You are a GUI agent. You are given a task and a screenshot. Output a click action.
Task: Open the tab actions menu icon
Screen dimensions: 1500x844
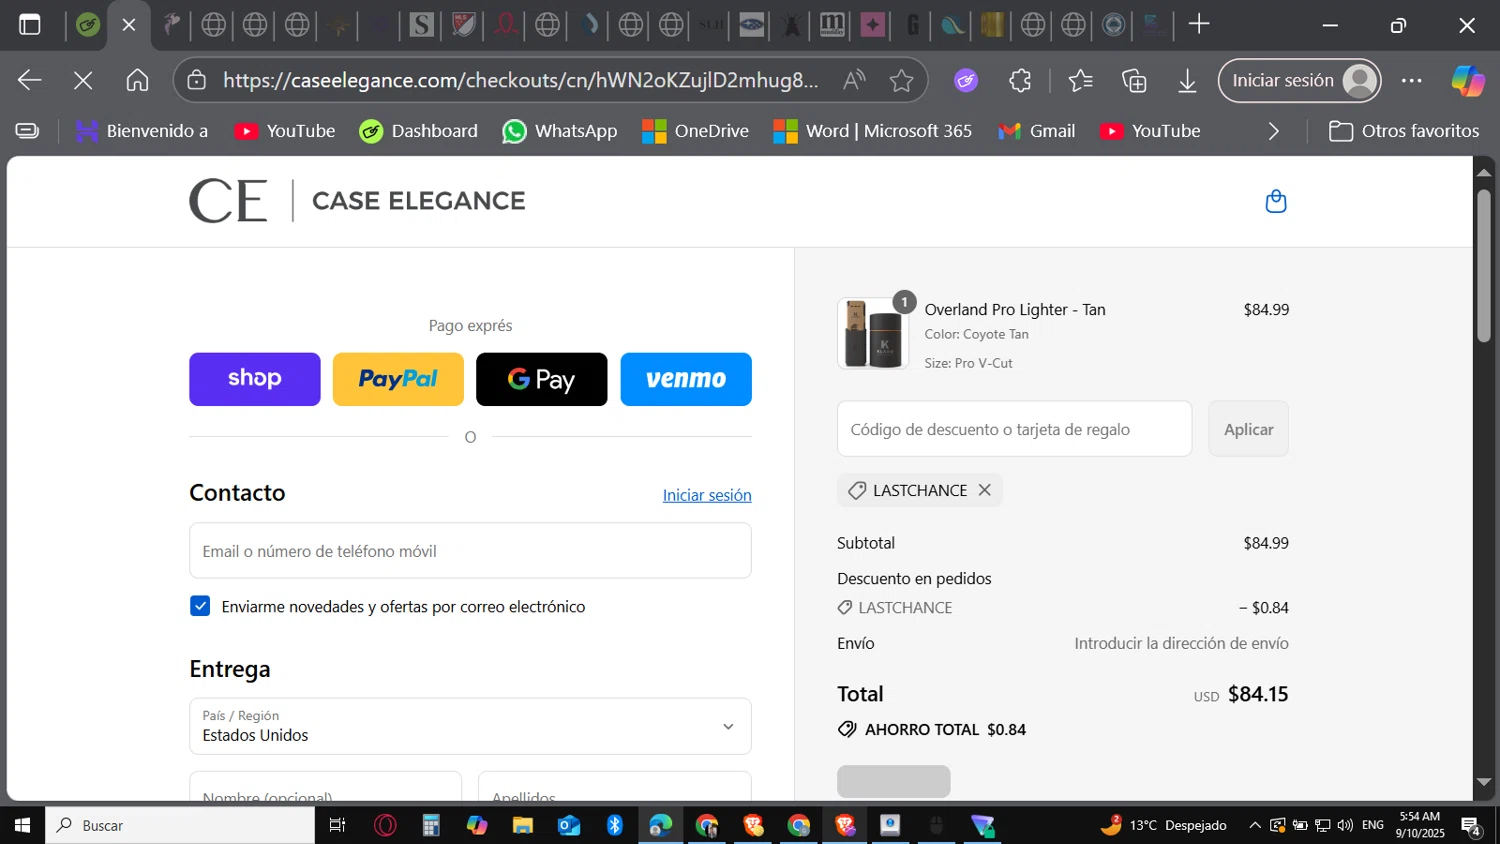point(30,25)
